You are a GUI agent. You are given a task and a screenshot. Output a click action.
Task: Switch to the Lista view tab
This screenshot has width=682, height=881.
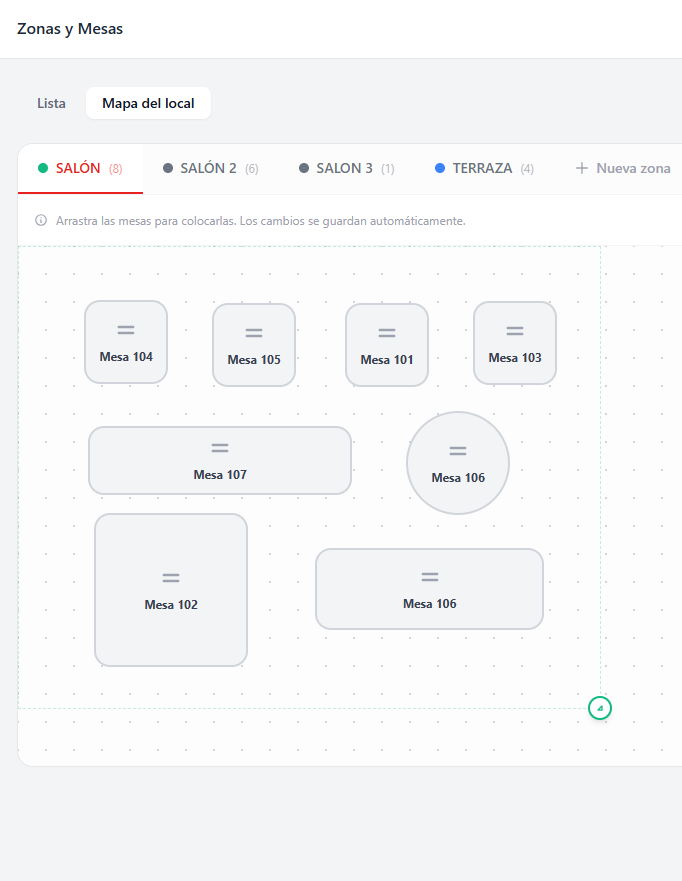(x=51, y=103)
